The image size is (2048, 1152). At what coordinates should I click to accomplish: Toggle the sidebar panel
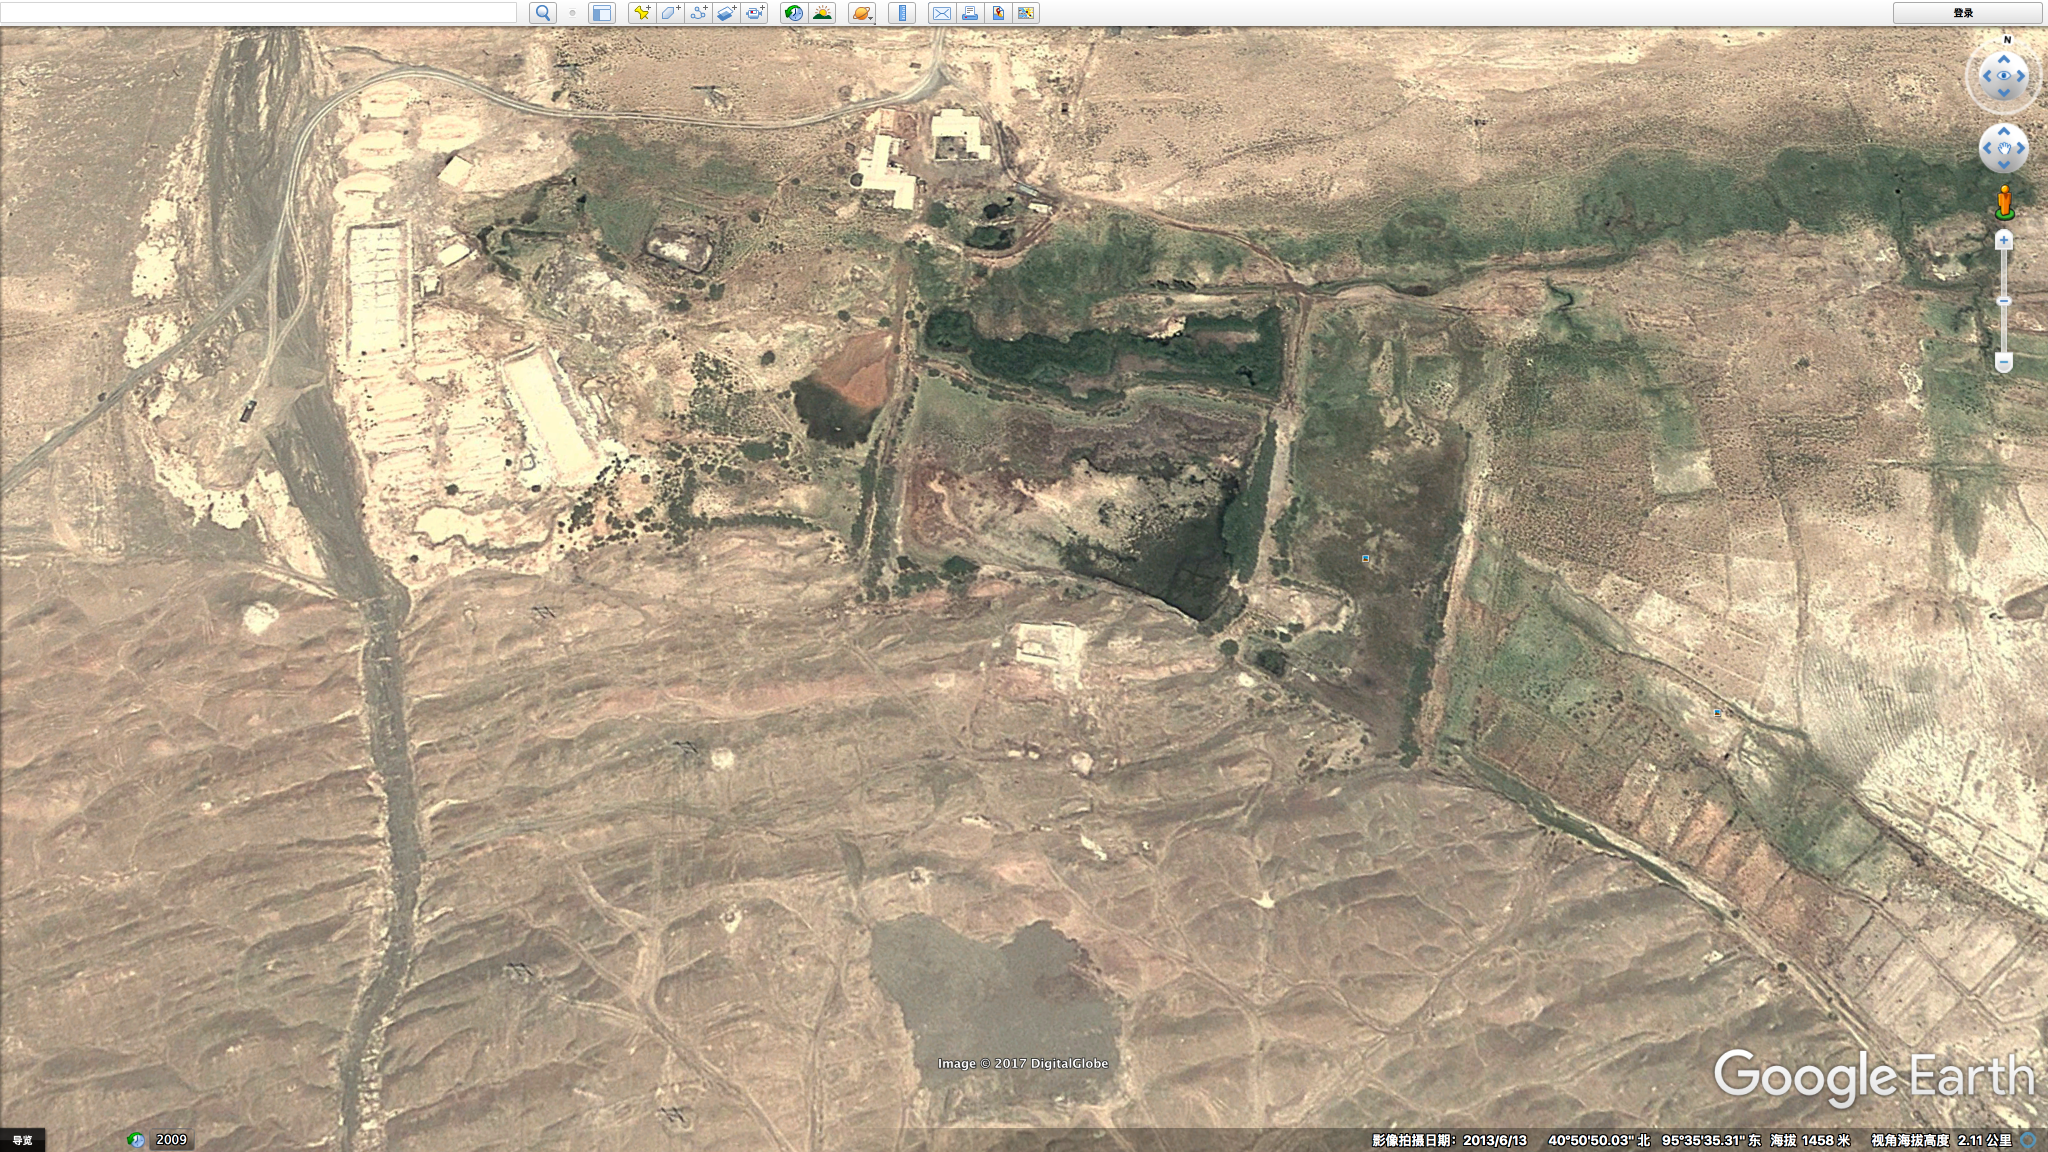click(x=601, y=13)
